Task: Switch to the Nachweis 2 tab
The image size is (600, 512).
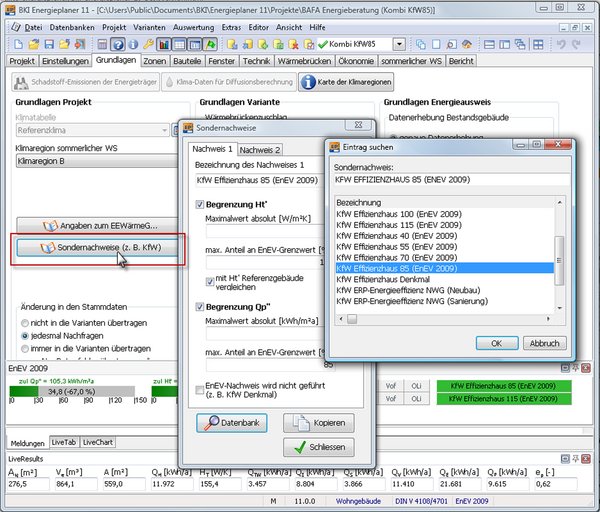Action: click(x=260, y=150)
